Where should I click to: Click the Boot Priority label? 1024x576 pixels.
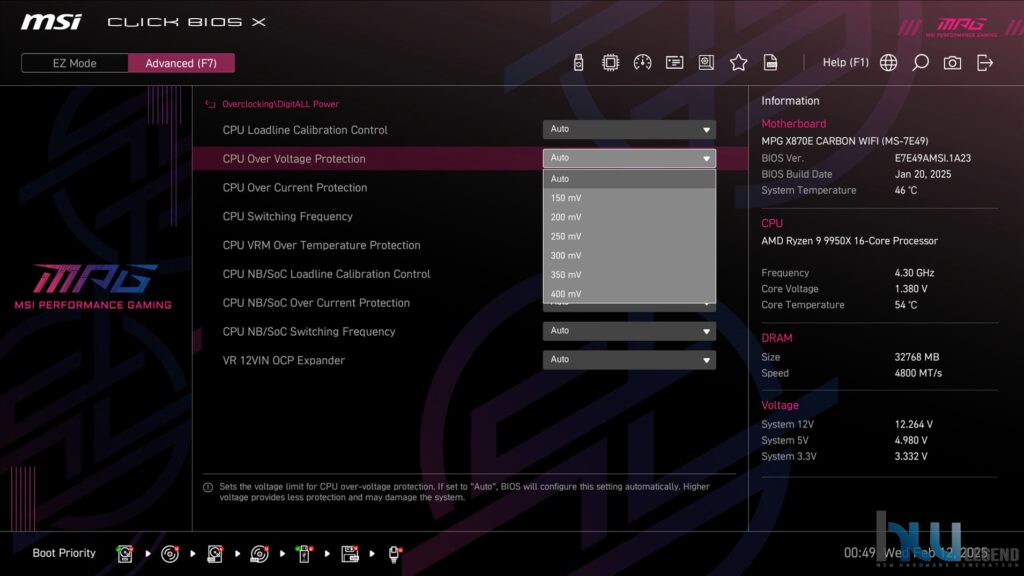click(x=64, y=553)
